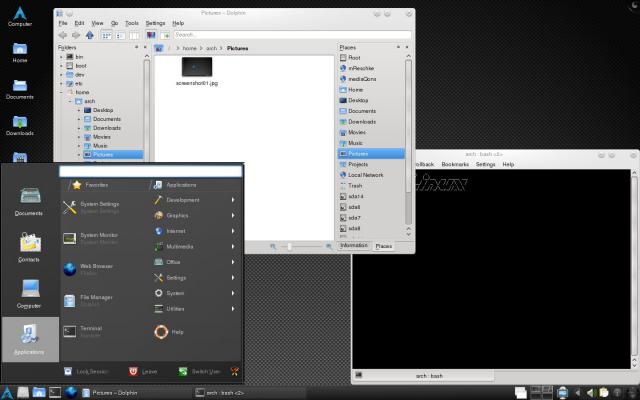This screenshot has width=640, height=400.
Task: Launch File Manager from Favorites
Action: tap(88, 300)
